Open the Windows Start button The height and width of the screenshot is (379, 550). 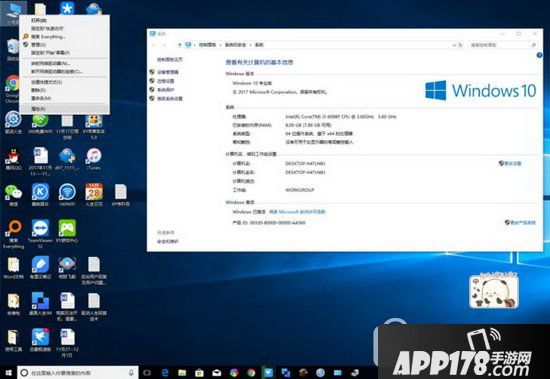pyautogui.click(x=8, y=372)
